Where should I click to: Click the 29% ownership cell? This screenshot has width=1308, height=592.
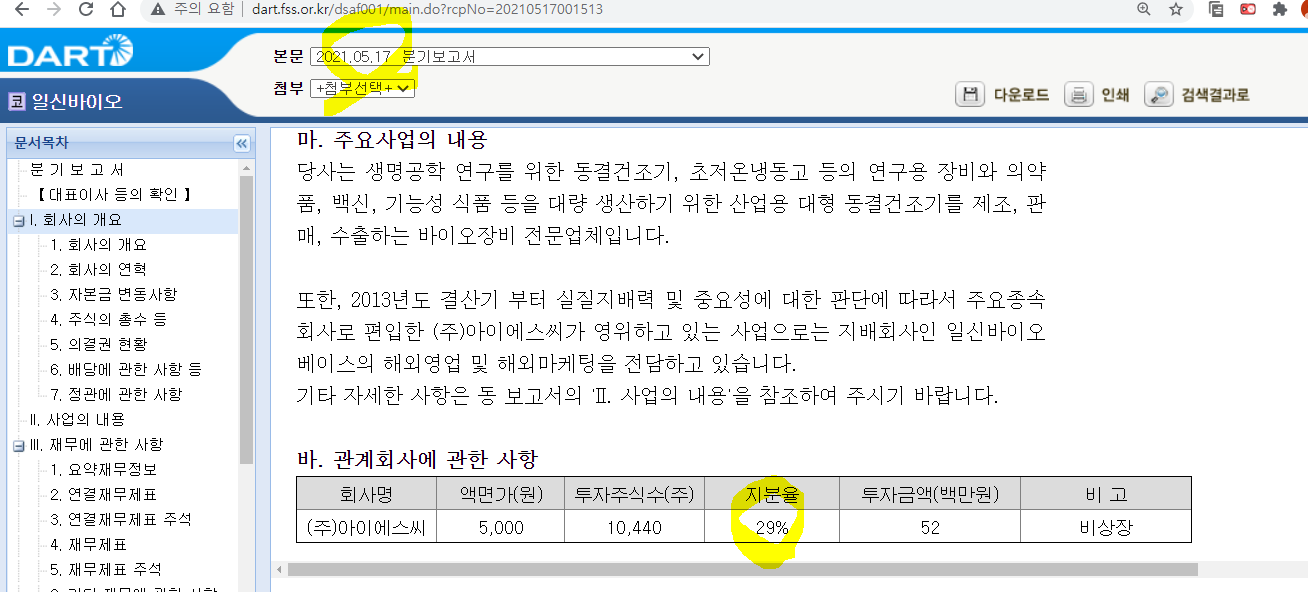[772, 527]
